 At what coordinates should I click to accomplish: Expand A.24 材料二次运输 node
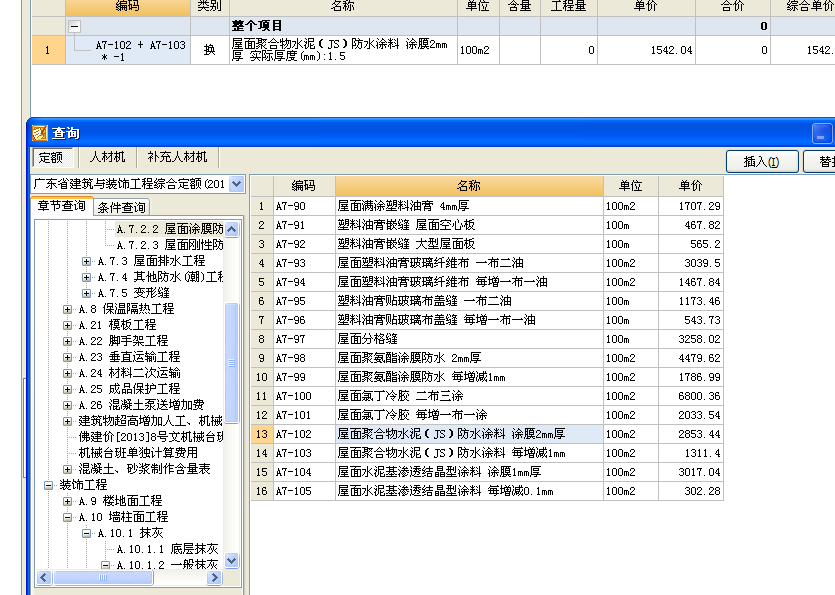pos(67,373)
